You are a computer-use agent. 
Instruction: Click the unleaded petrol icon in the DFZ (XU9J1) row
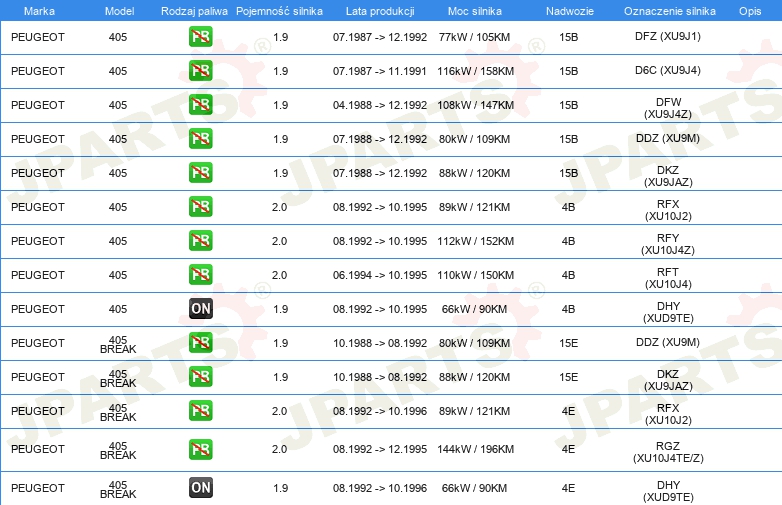200,36
